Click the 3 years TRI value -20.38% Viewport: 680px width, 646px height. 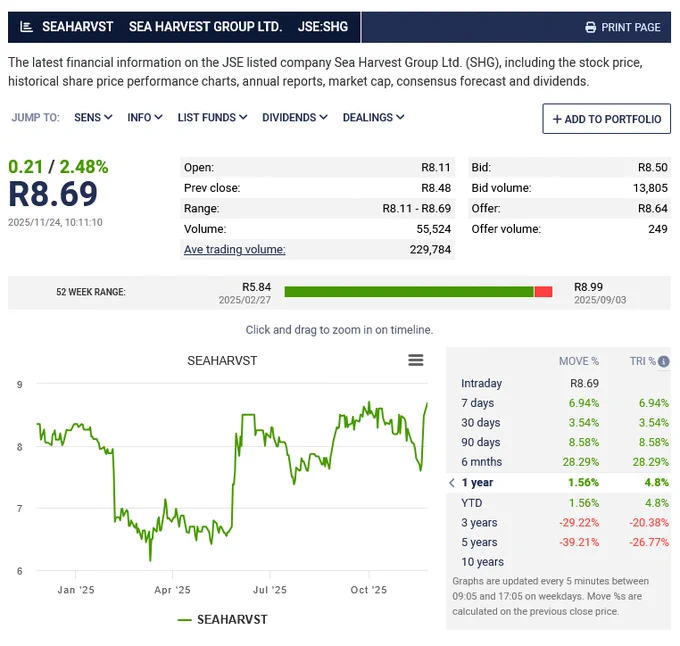pyautogui.click(x=649, y=522)
